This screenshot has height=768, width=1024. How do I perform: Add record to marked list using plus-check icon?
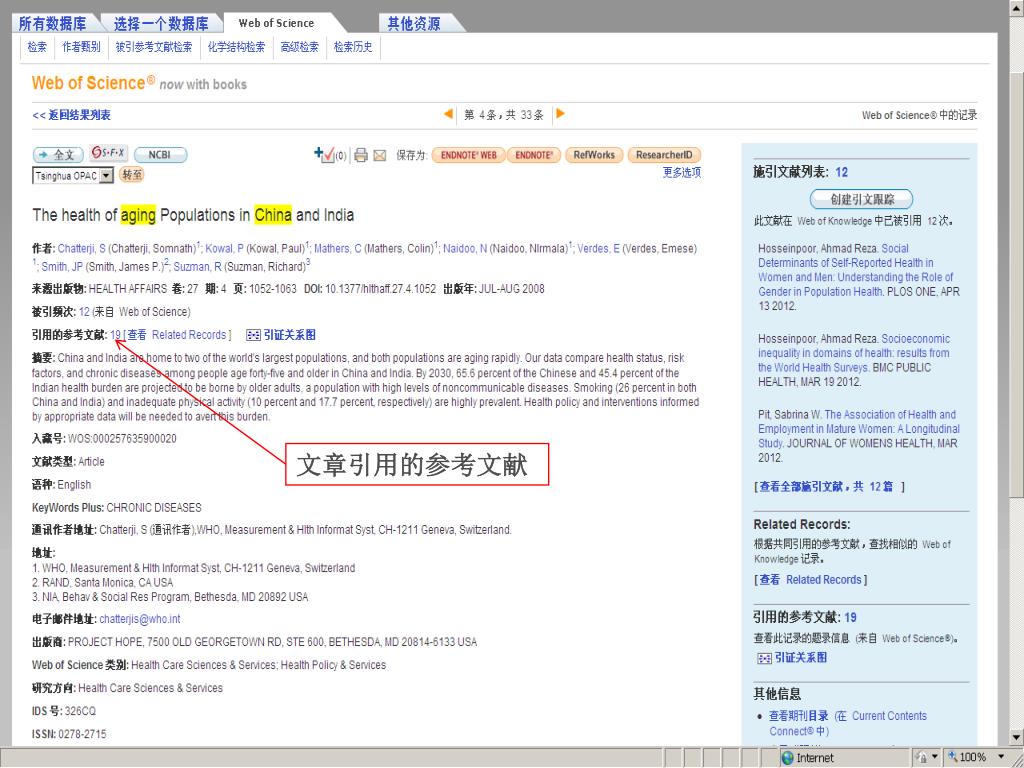324,154
